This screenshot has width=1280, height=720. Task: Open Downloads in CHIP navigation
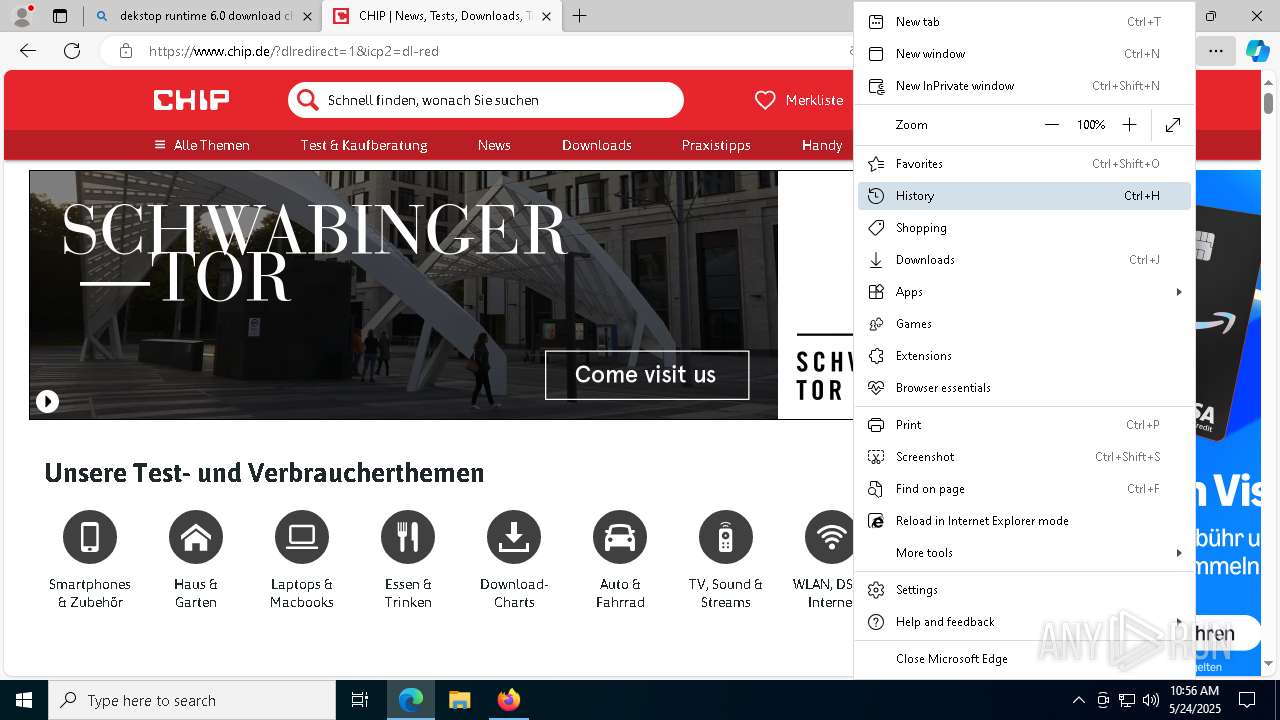pyautogui.click(x=597, y=145)
